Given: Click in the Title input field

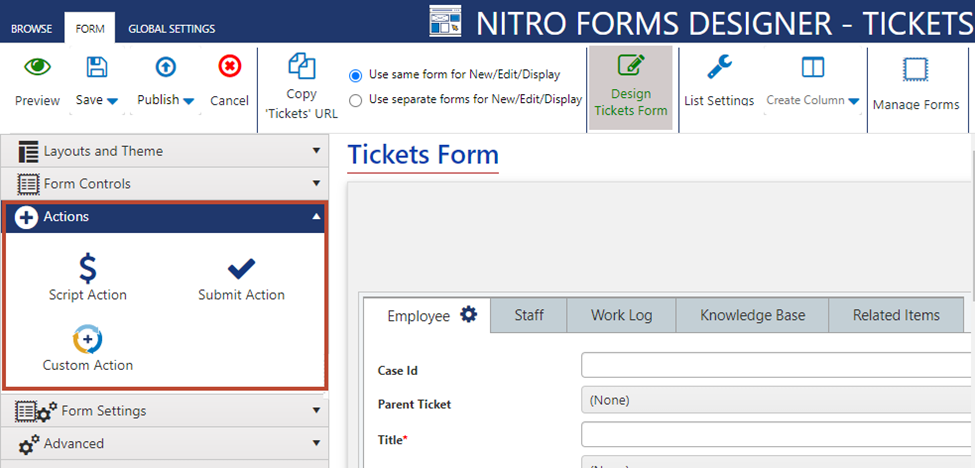Looking at the screenshot, I should click(x=777, y=434).
